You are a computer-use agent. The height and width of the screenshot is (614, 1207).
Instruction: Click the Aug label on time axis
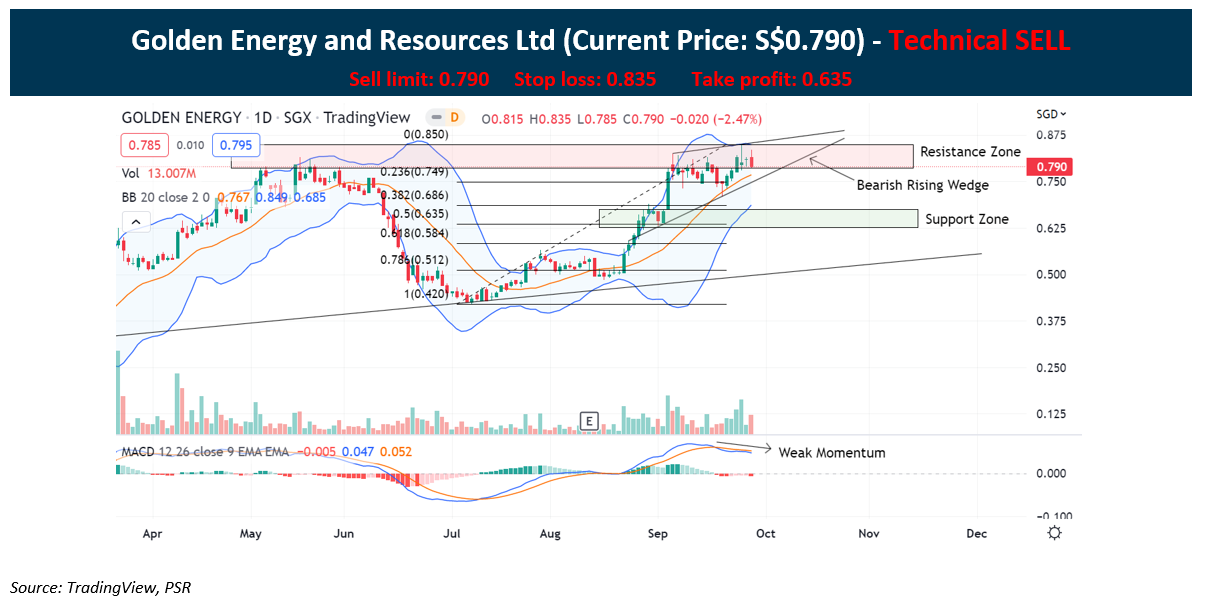coord(549,533)
